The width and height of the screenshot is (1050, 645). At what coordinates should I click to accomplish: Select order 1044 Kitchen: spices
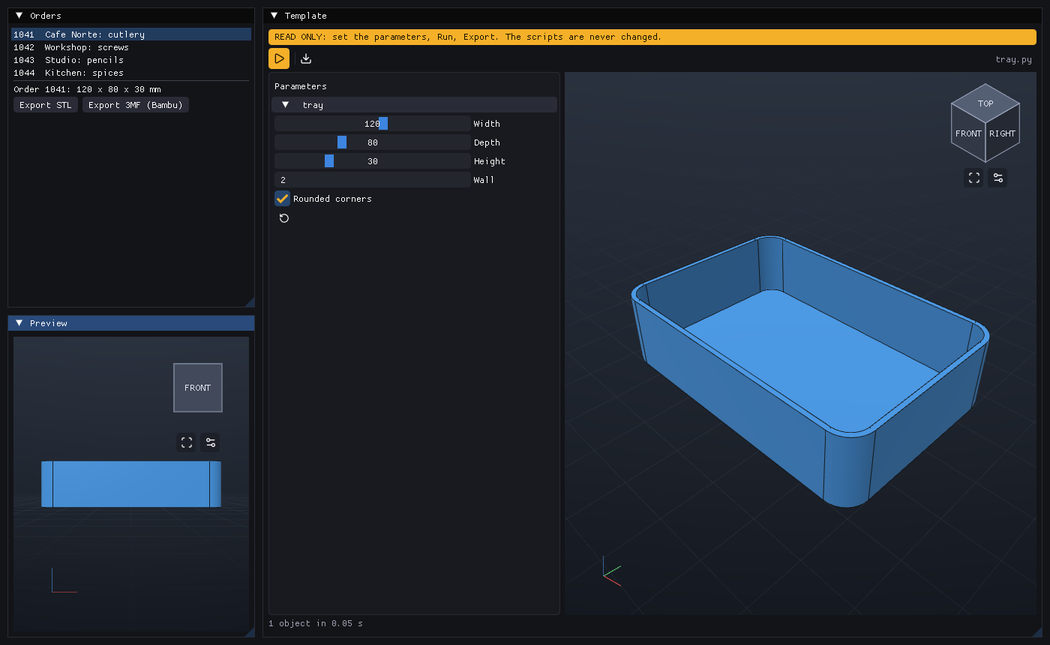coord(131,72)
